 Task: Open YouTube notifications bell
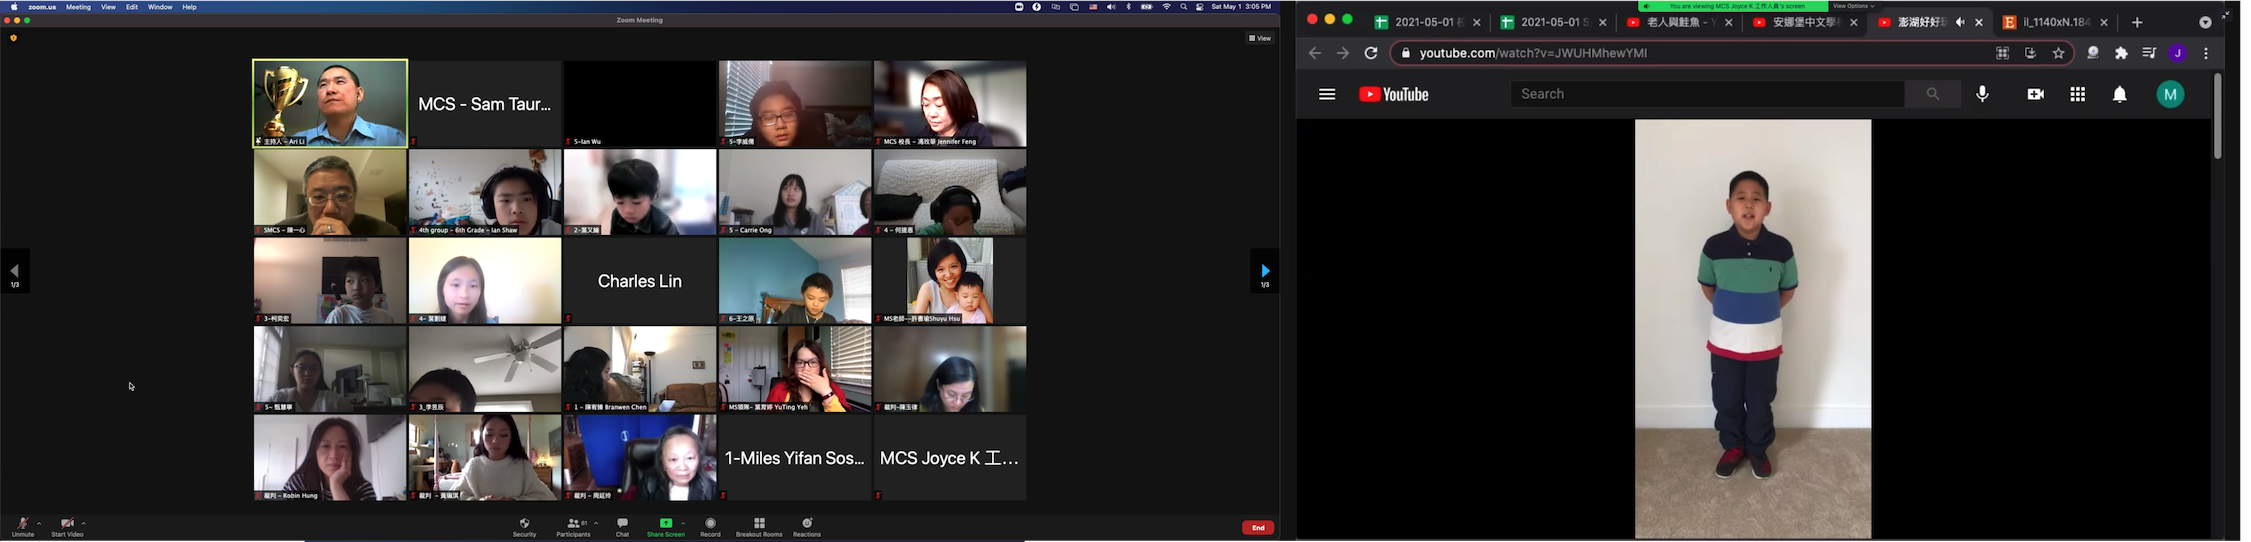click(x=2119, y=95)
